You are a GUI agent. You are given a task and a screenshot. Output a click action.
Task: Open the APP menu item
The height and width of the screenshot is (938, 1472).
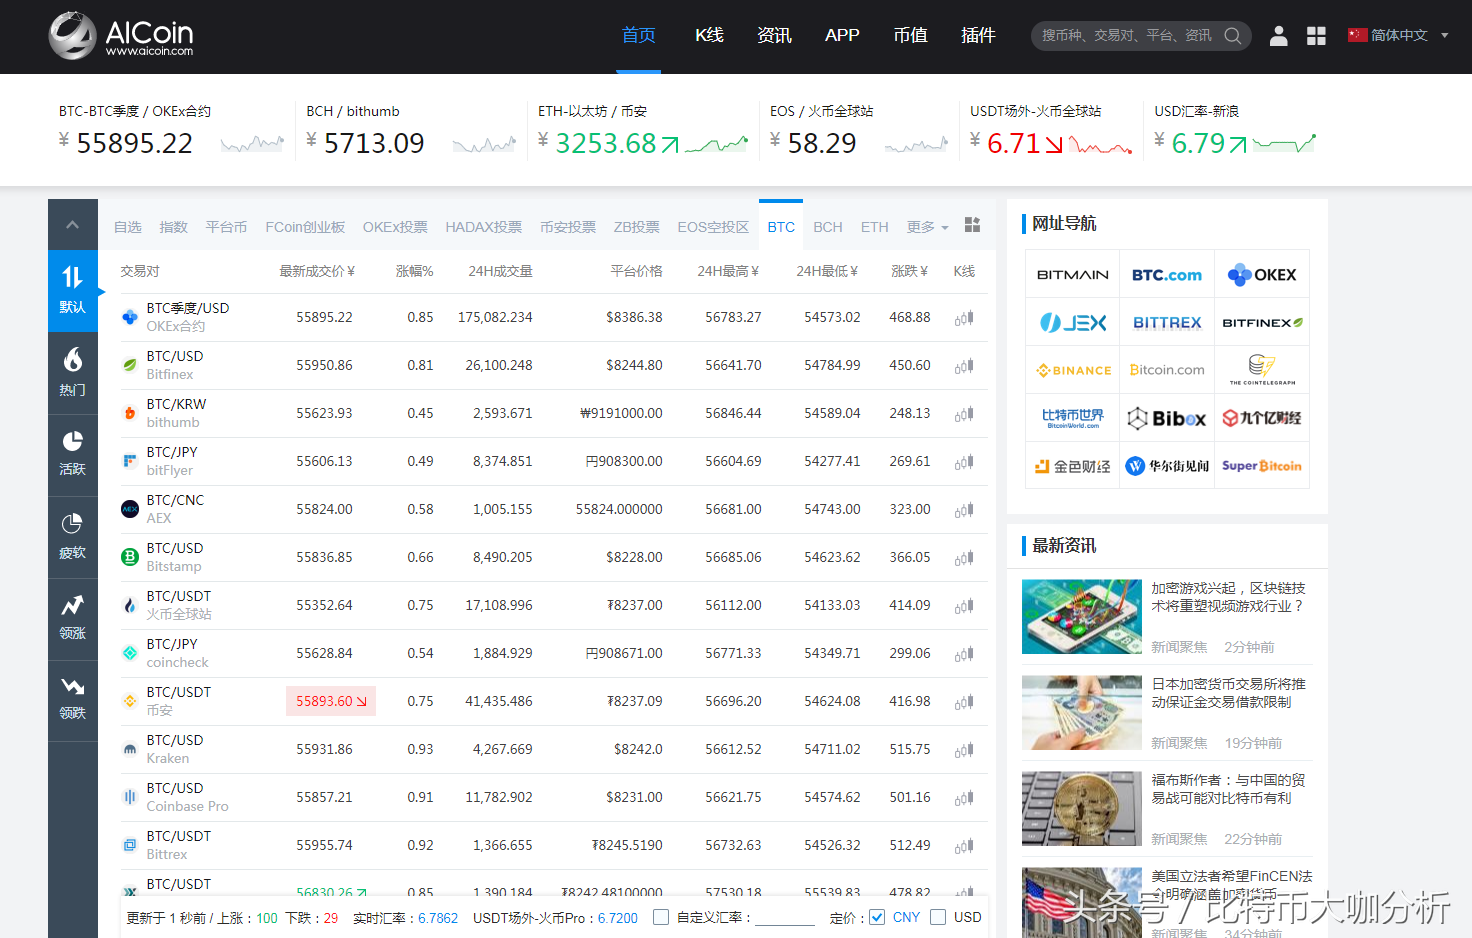tap(842, 35)
